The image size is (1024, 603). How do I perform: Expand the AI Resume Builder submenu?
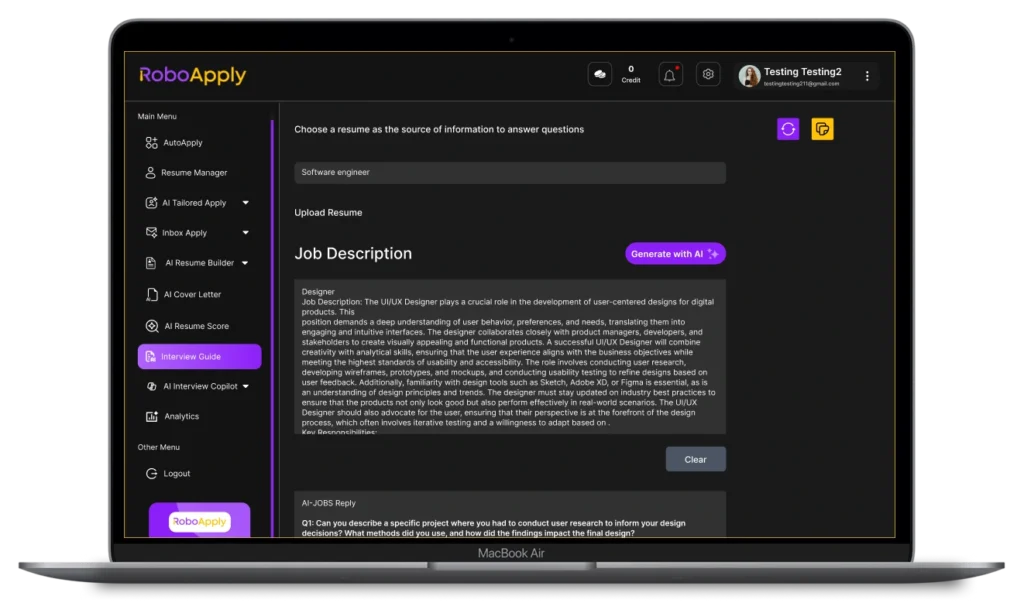(246, 263)
